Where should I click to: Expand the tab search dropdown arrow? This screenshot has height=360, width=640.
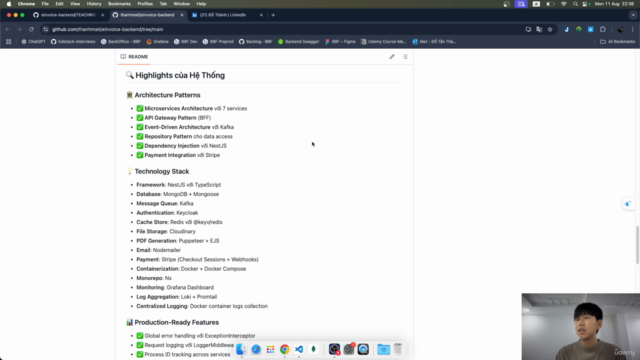pyautogui.click(x=633, y=15)
